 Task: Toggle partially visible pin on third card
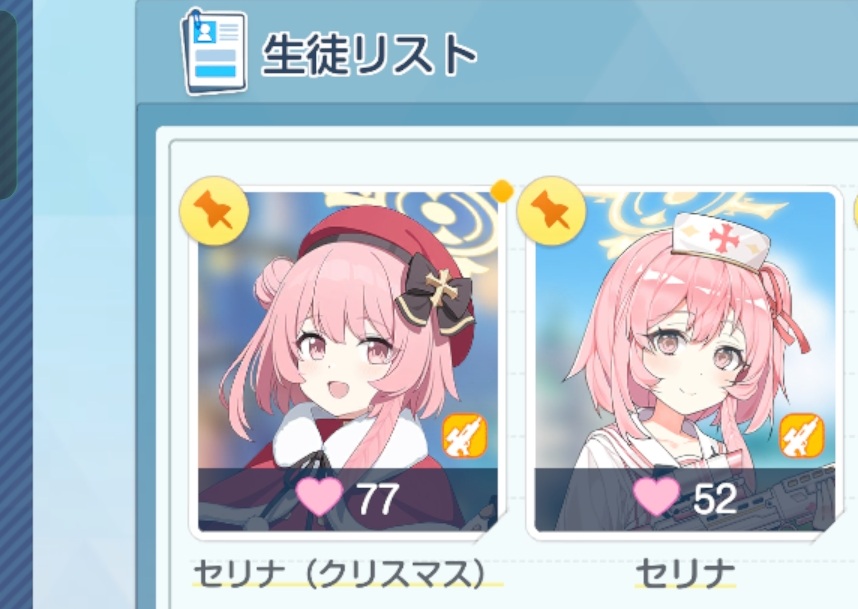(x=855, y=210)
